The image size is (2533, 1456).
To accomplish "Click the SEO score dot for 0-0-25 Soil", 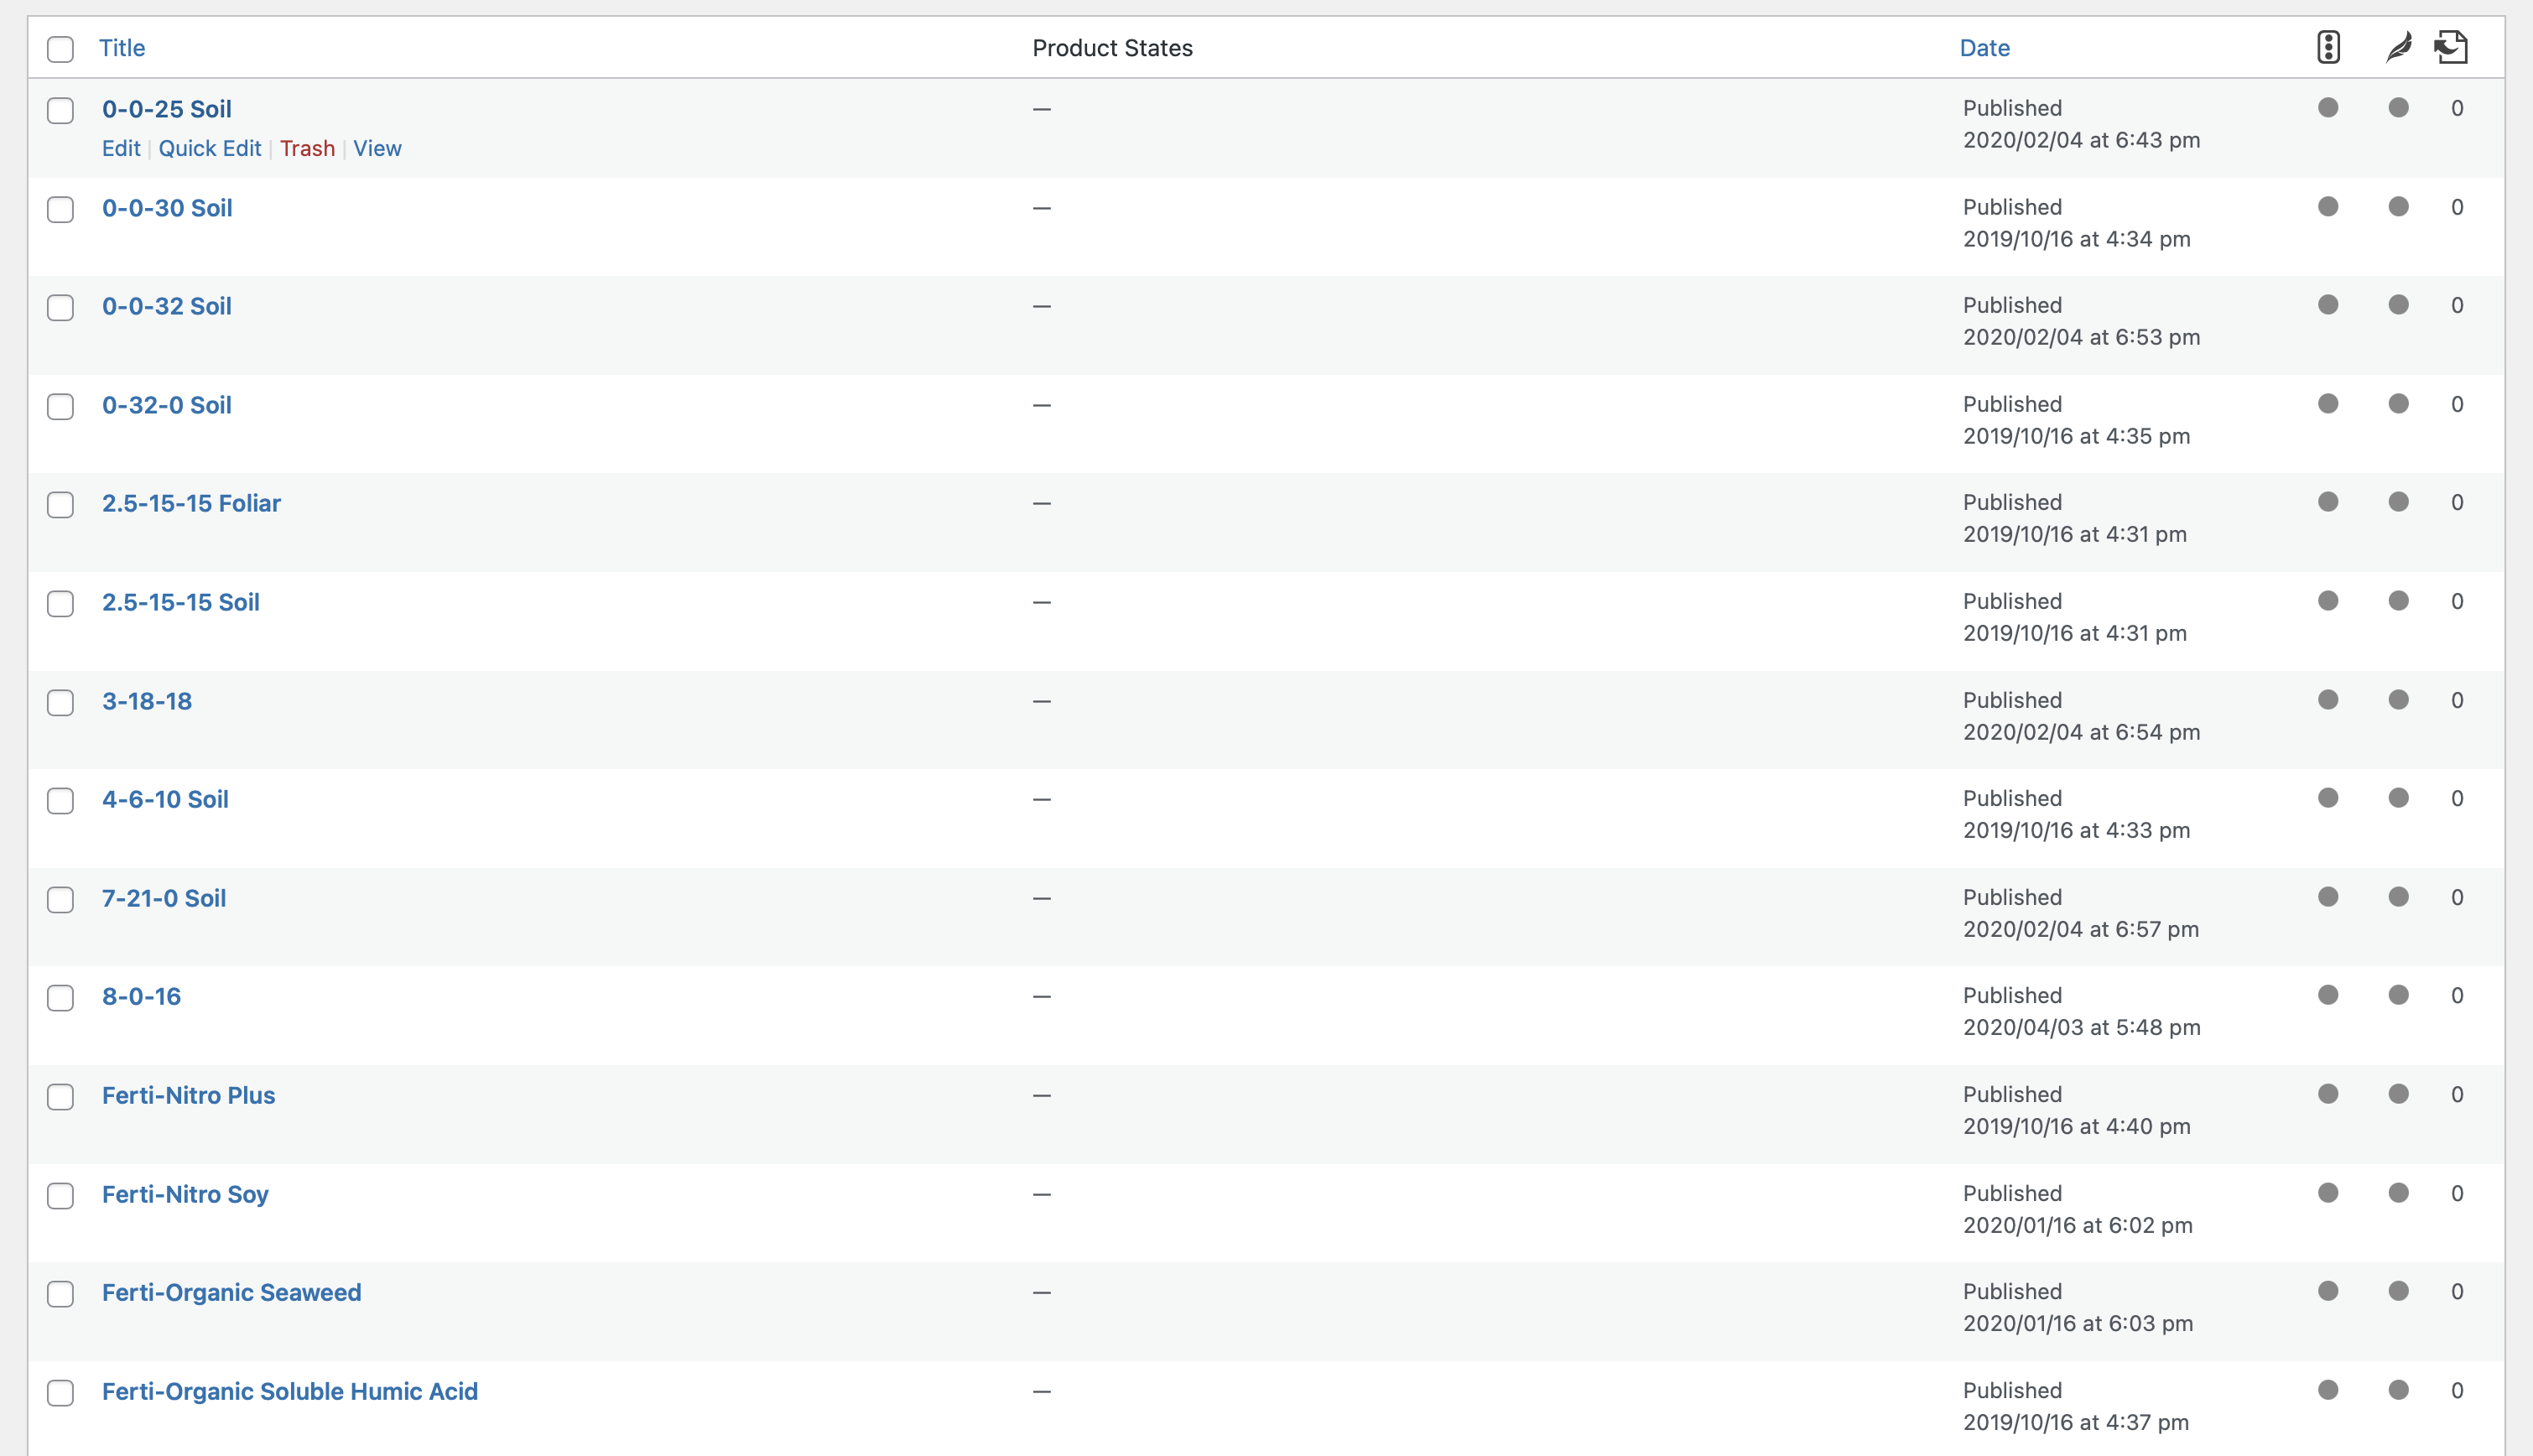I will (2328, 108).
